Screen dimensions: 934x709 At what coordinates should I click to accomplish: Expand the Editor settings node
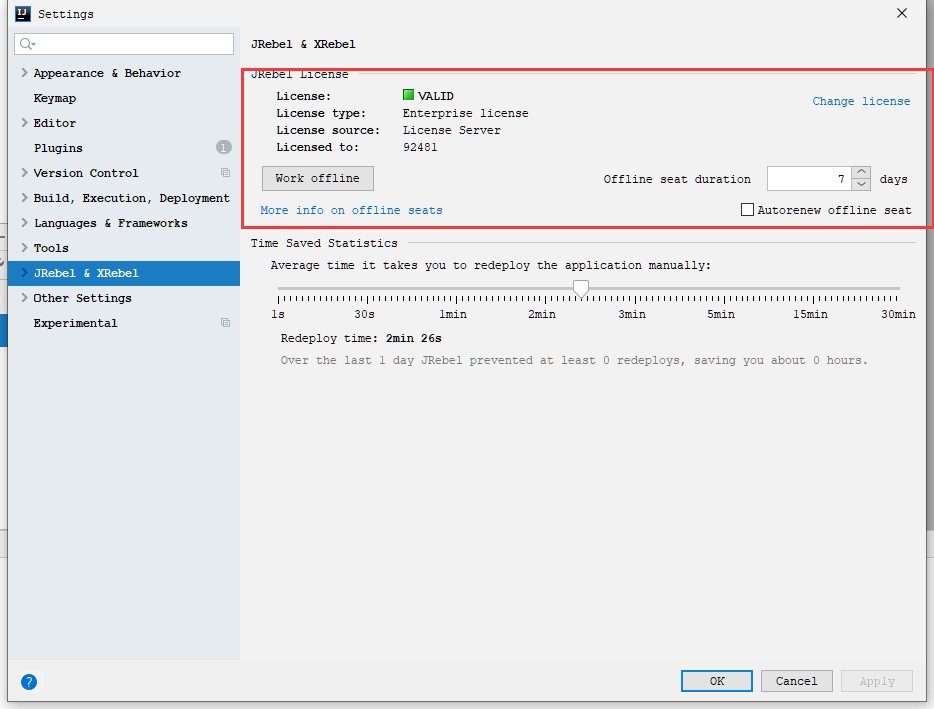point(24,123)
